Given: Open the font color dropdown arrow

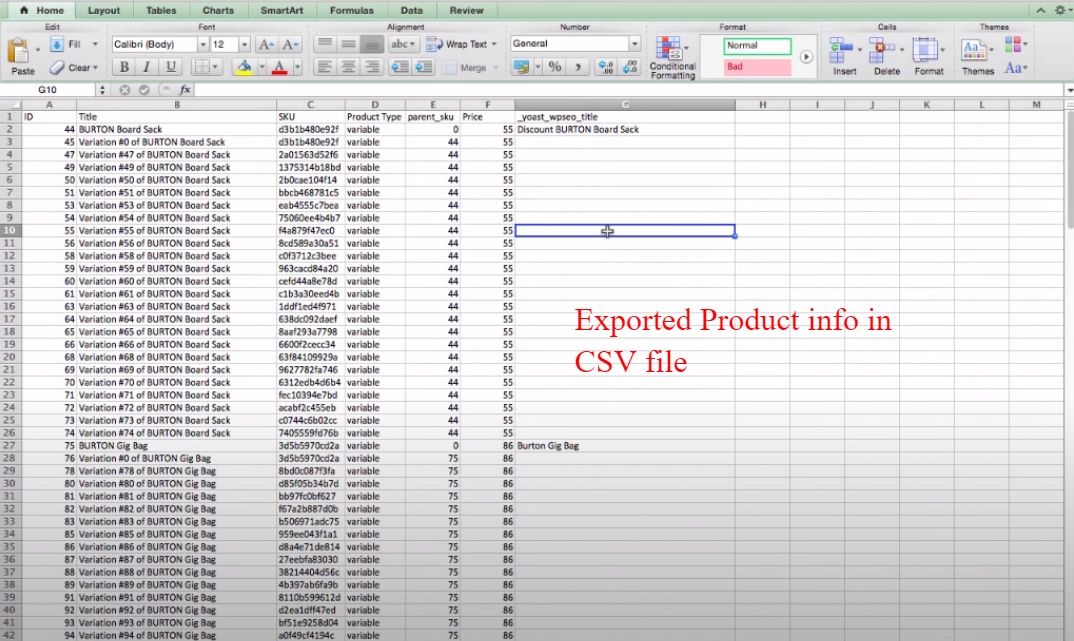Looking at the screenshot, I should click(x=297, y=67).
